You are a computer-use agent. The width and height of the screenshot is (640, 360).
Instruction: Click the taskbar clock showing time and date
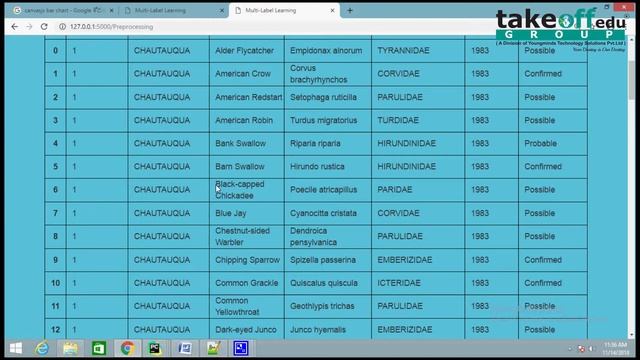click(616, 349)
